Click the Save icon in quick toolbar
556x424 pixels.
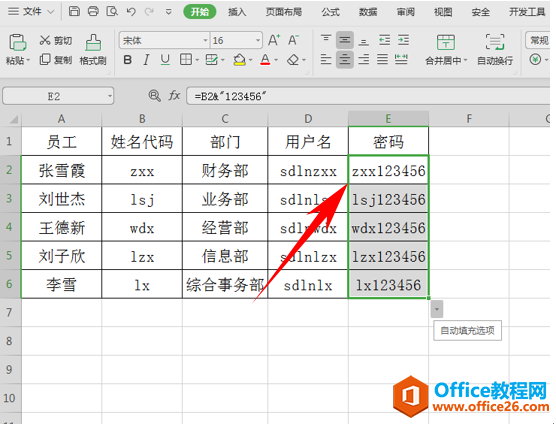coord(74,11)
